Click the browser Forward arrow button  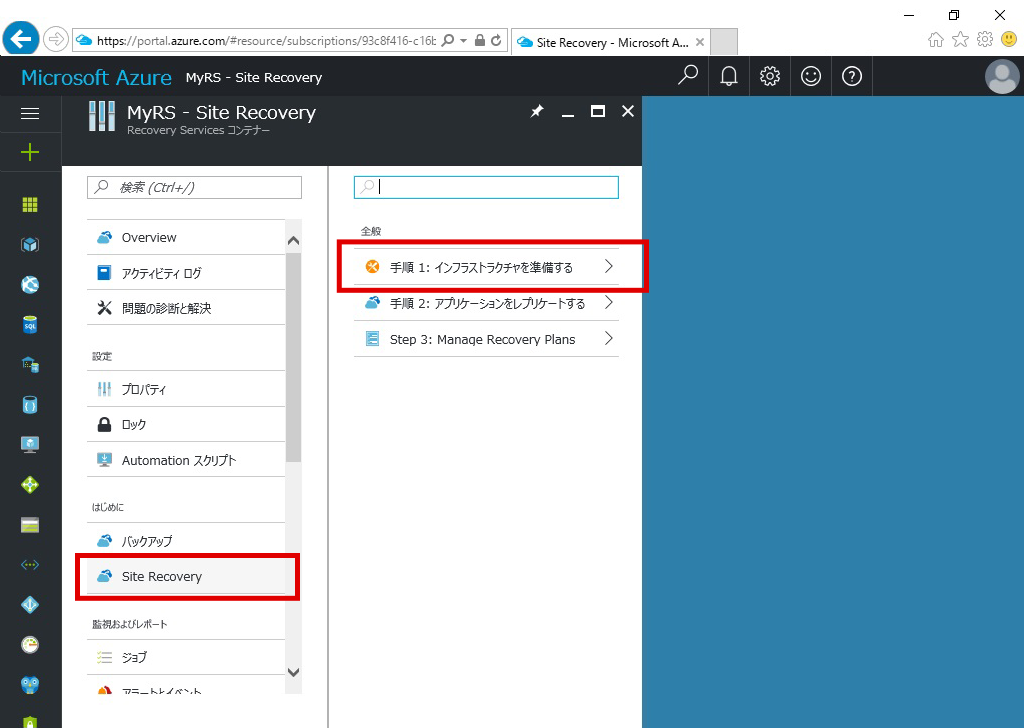point(56,39)
